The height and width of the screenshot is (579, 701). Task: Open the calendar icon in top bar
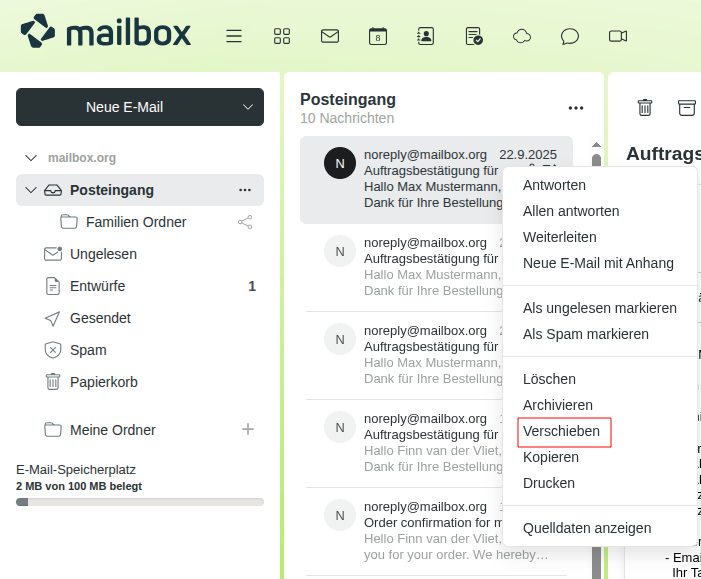[x=378, y=36]
